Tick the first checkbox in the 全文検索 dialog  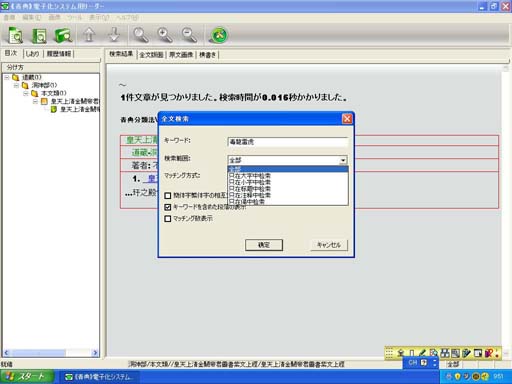pyautogui.click(x=168, y=195)
